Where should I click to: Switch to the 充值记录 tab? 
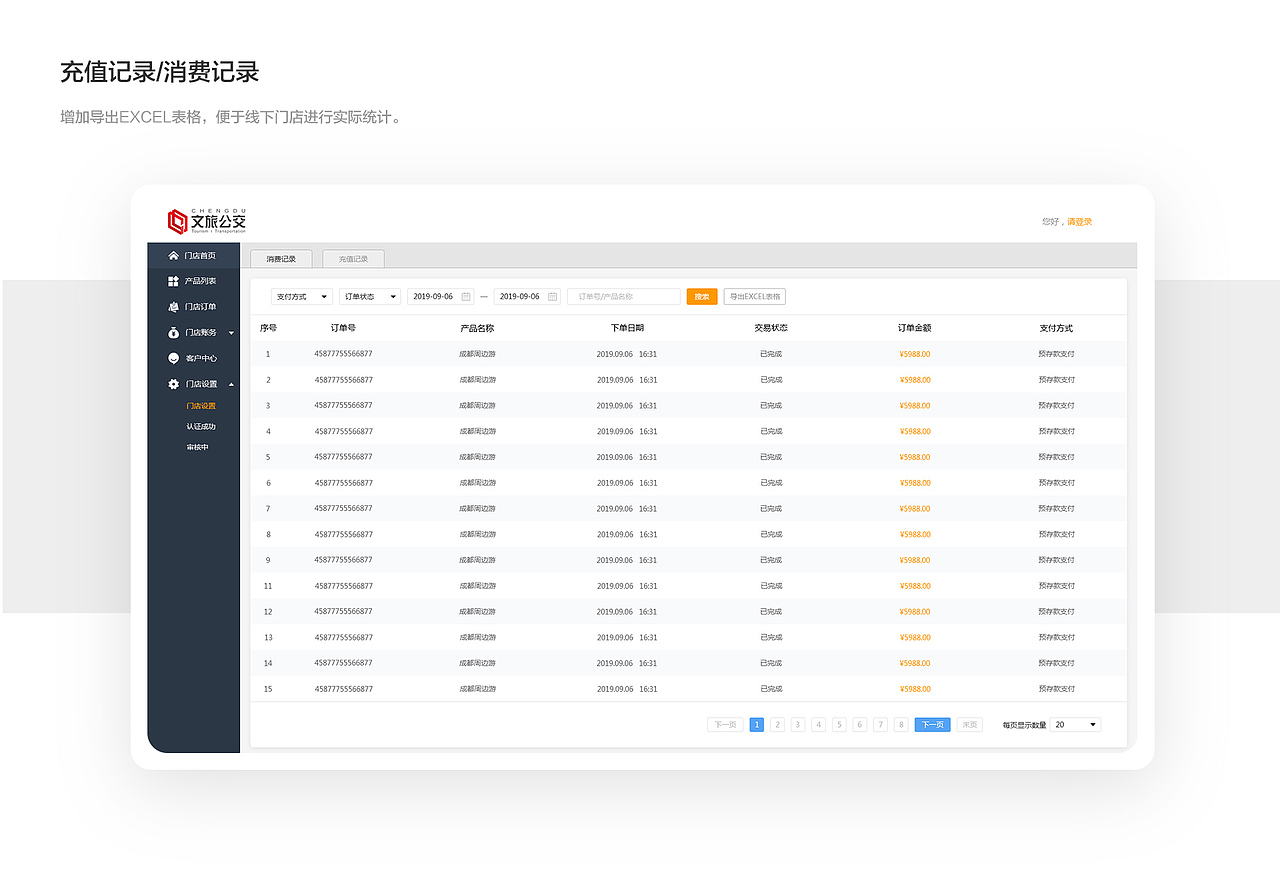click(x=353, y=259)
